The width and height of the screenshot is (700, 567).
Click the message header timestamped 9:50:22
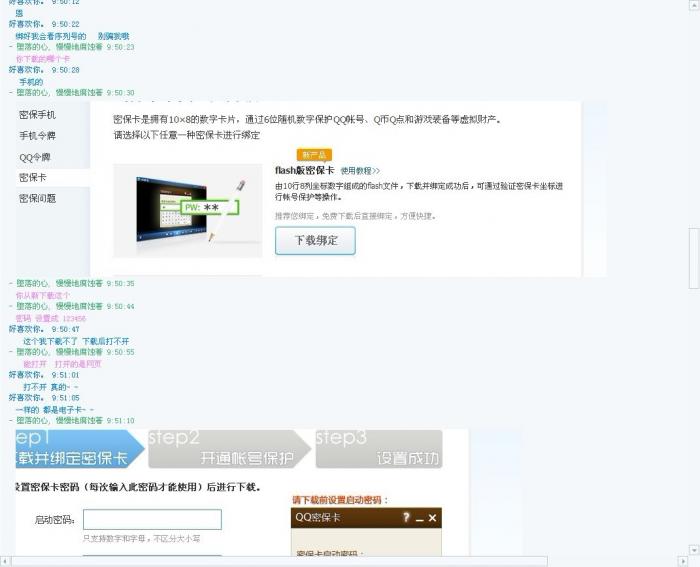pos(44,24)
